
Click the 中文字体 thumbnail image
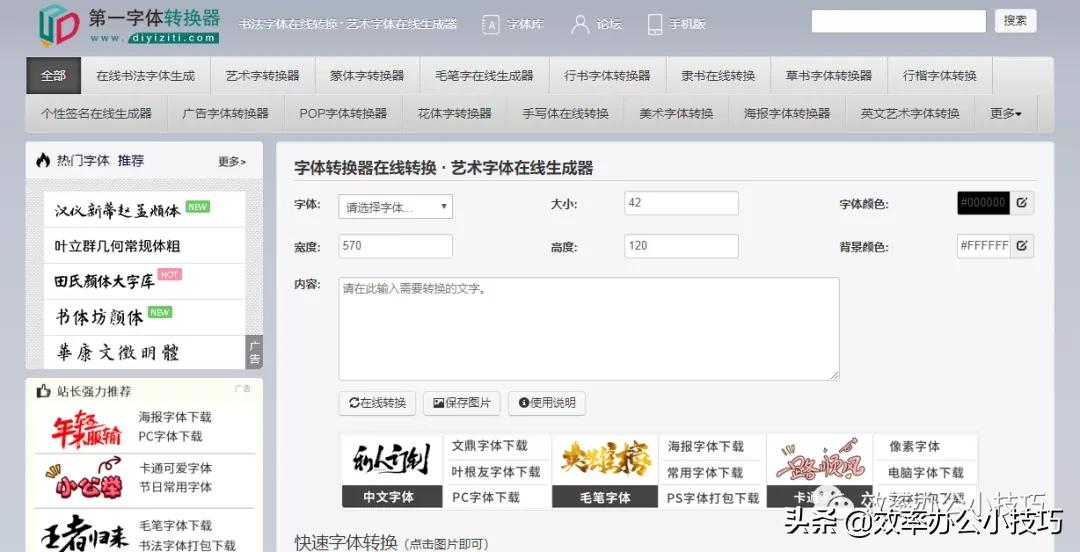pos(392,471)
